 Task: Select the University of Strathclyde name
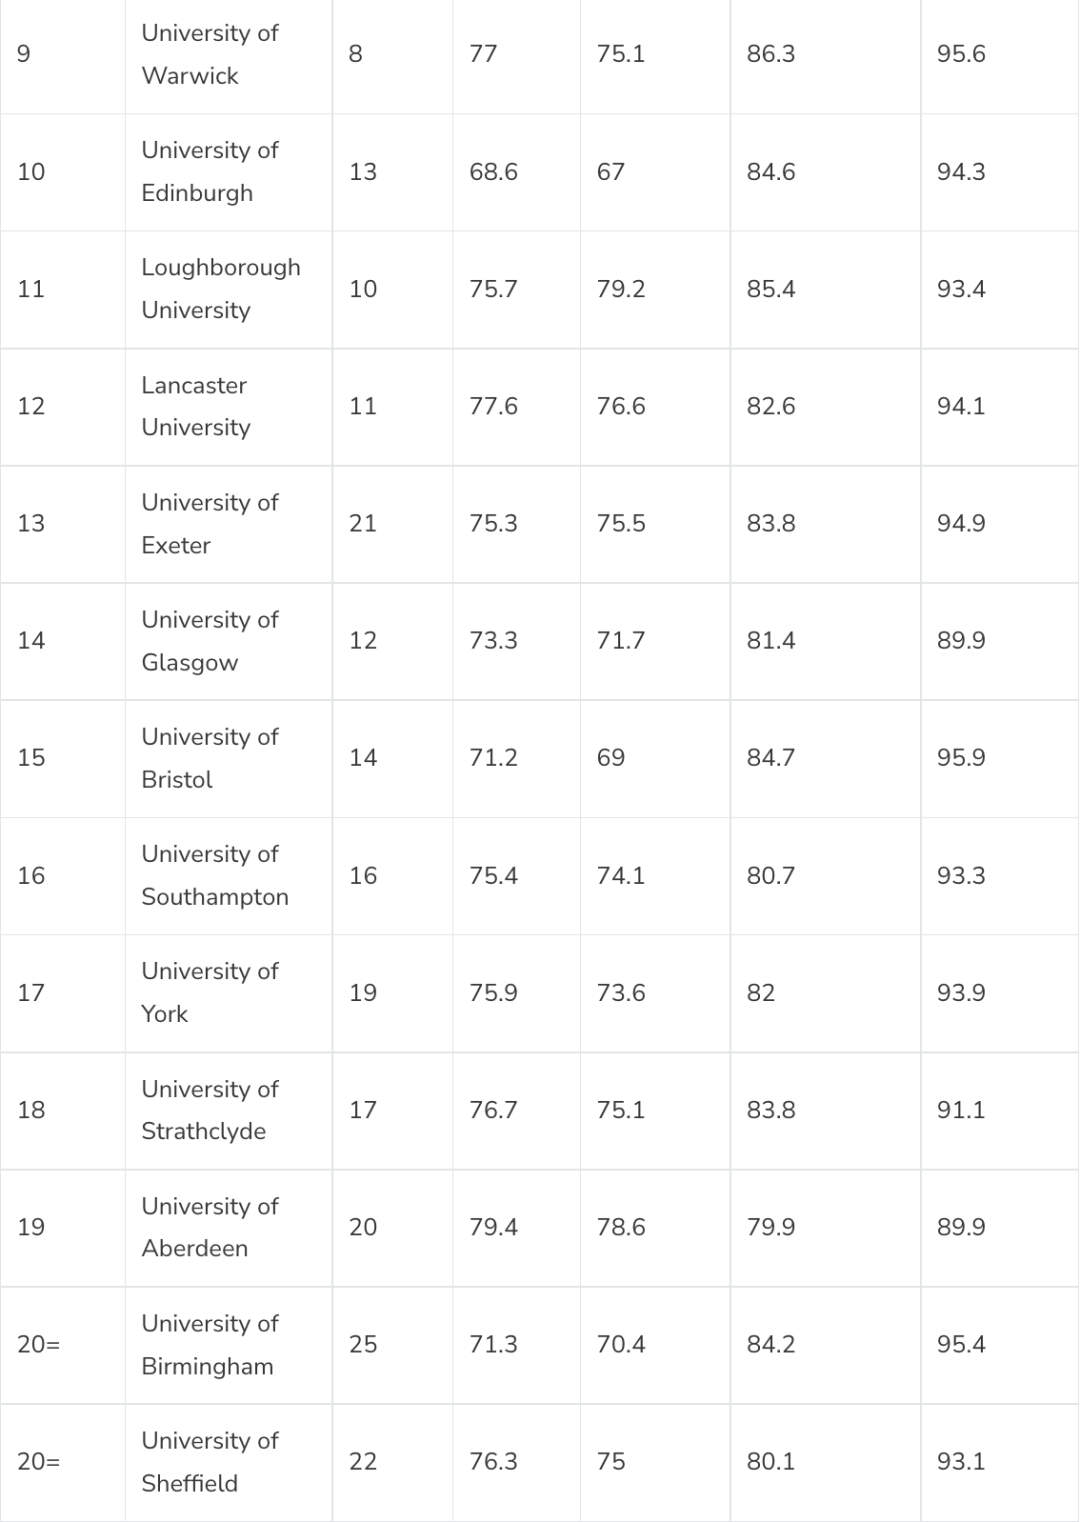[210, 1109]
